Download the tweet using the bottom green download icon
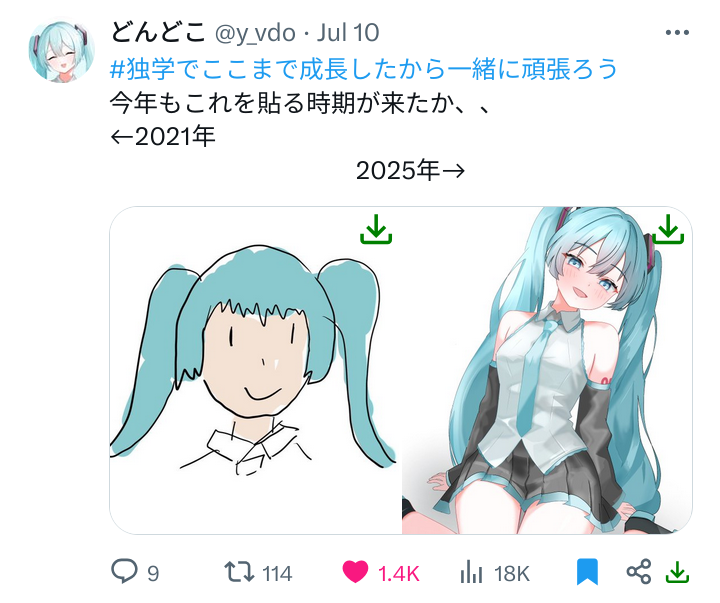720x603 pixels. click(677, 573)
